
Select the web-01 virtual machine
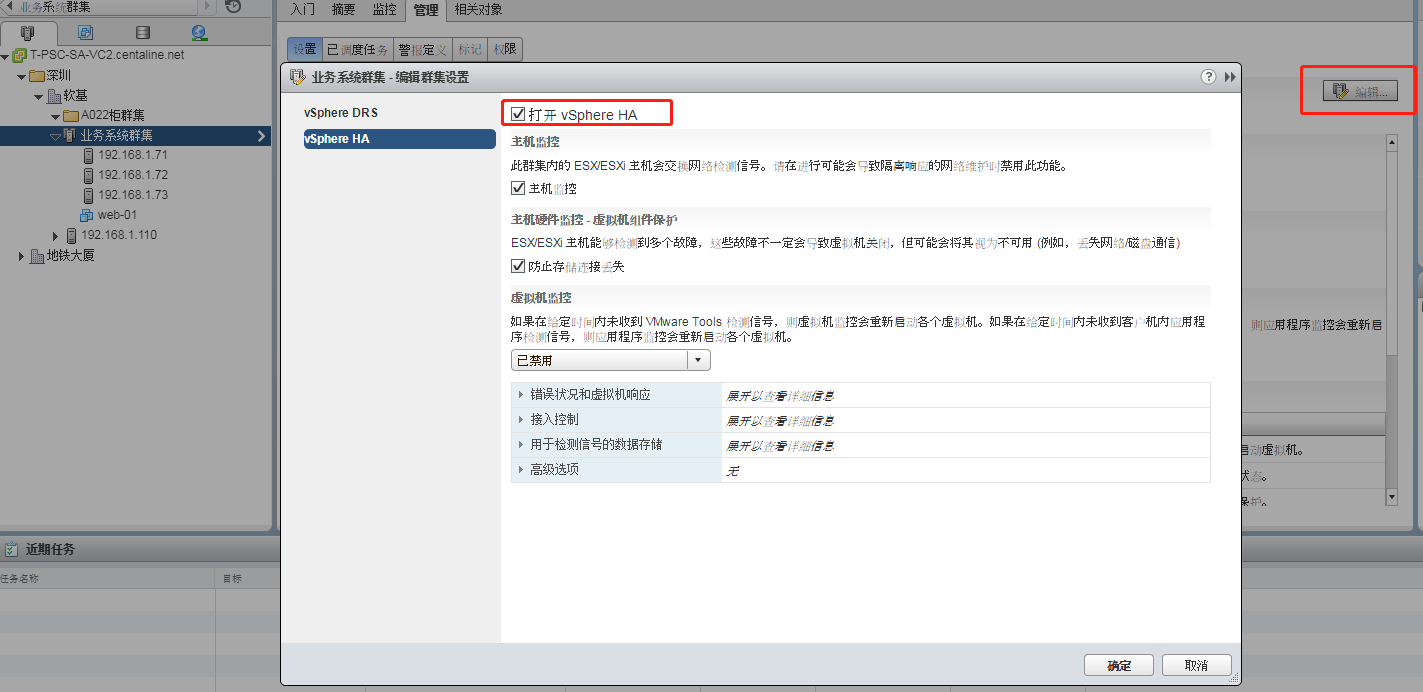tap(116, 215)
